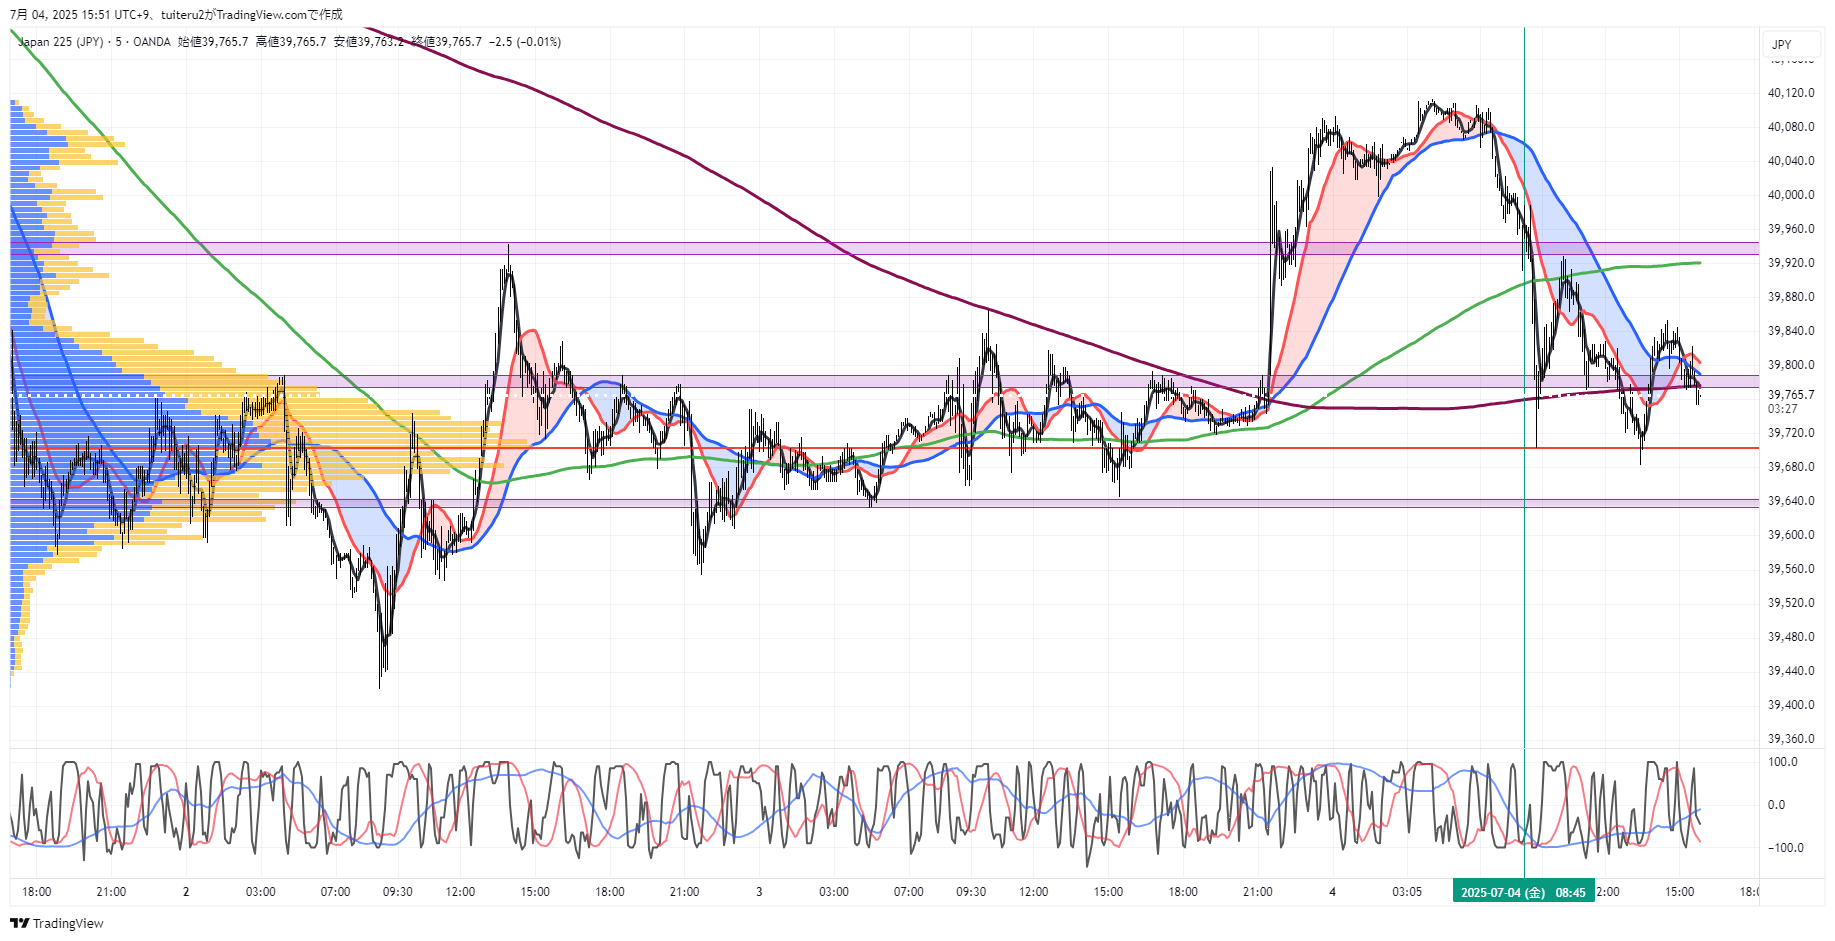The image size is (1835, 941).
Task: Click the 39,400.0 price axis label
Action: [1791, 705]
